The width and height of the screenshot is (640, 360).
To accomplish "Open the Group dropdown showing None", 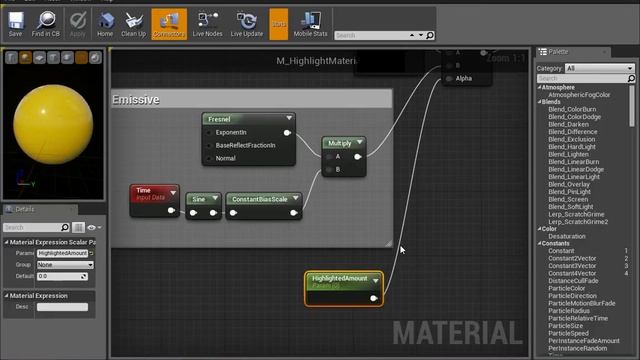I will tap(65, 265).
